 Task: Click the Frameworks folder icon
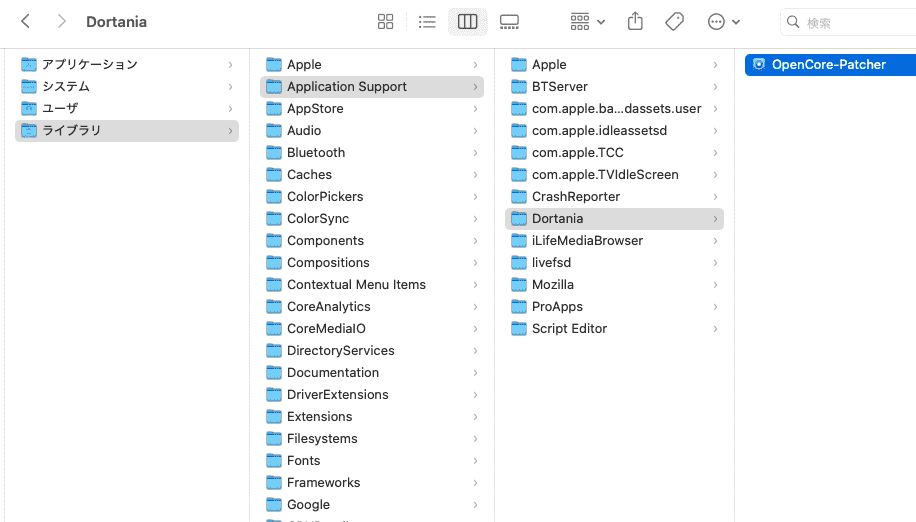pyautogui.click(x=273, y=482)
